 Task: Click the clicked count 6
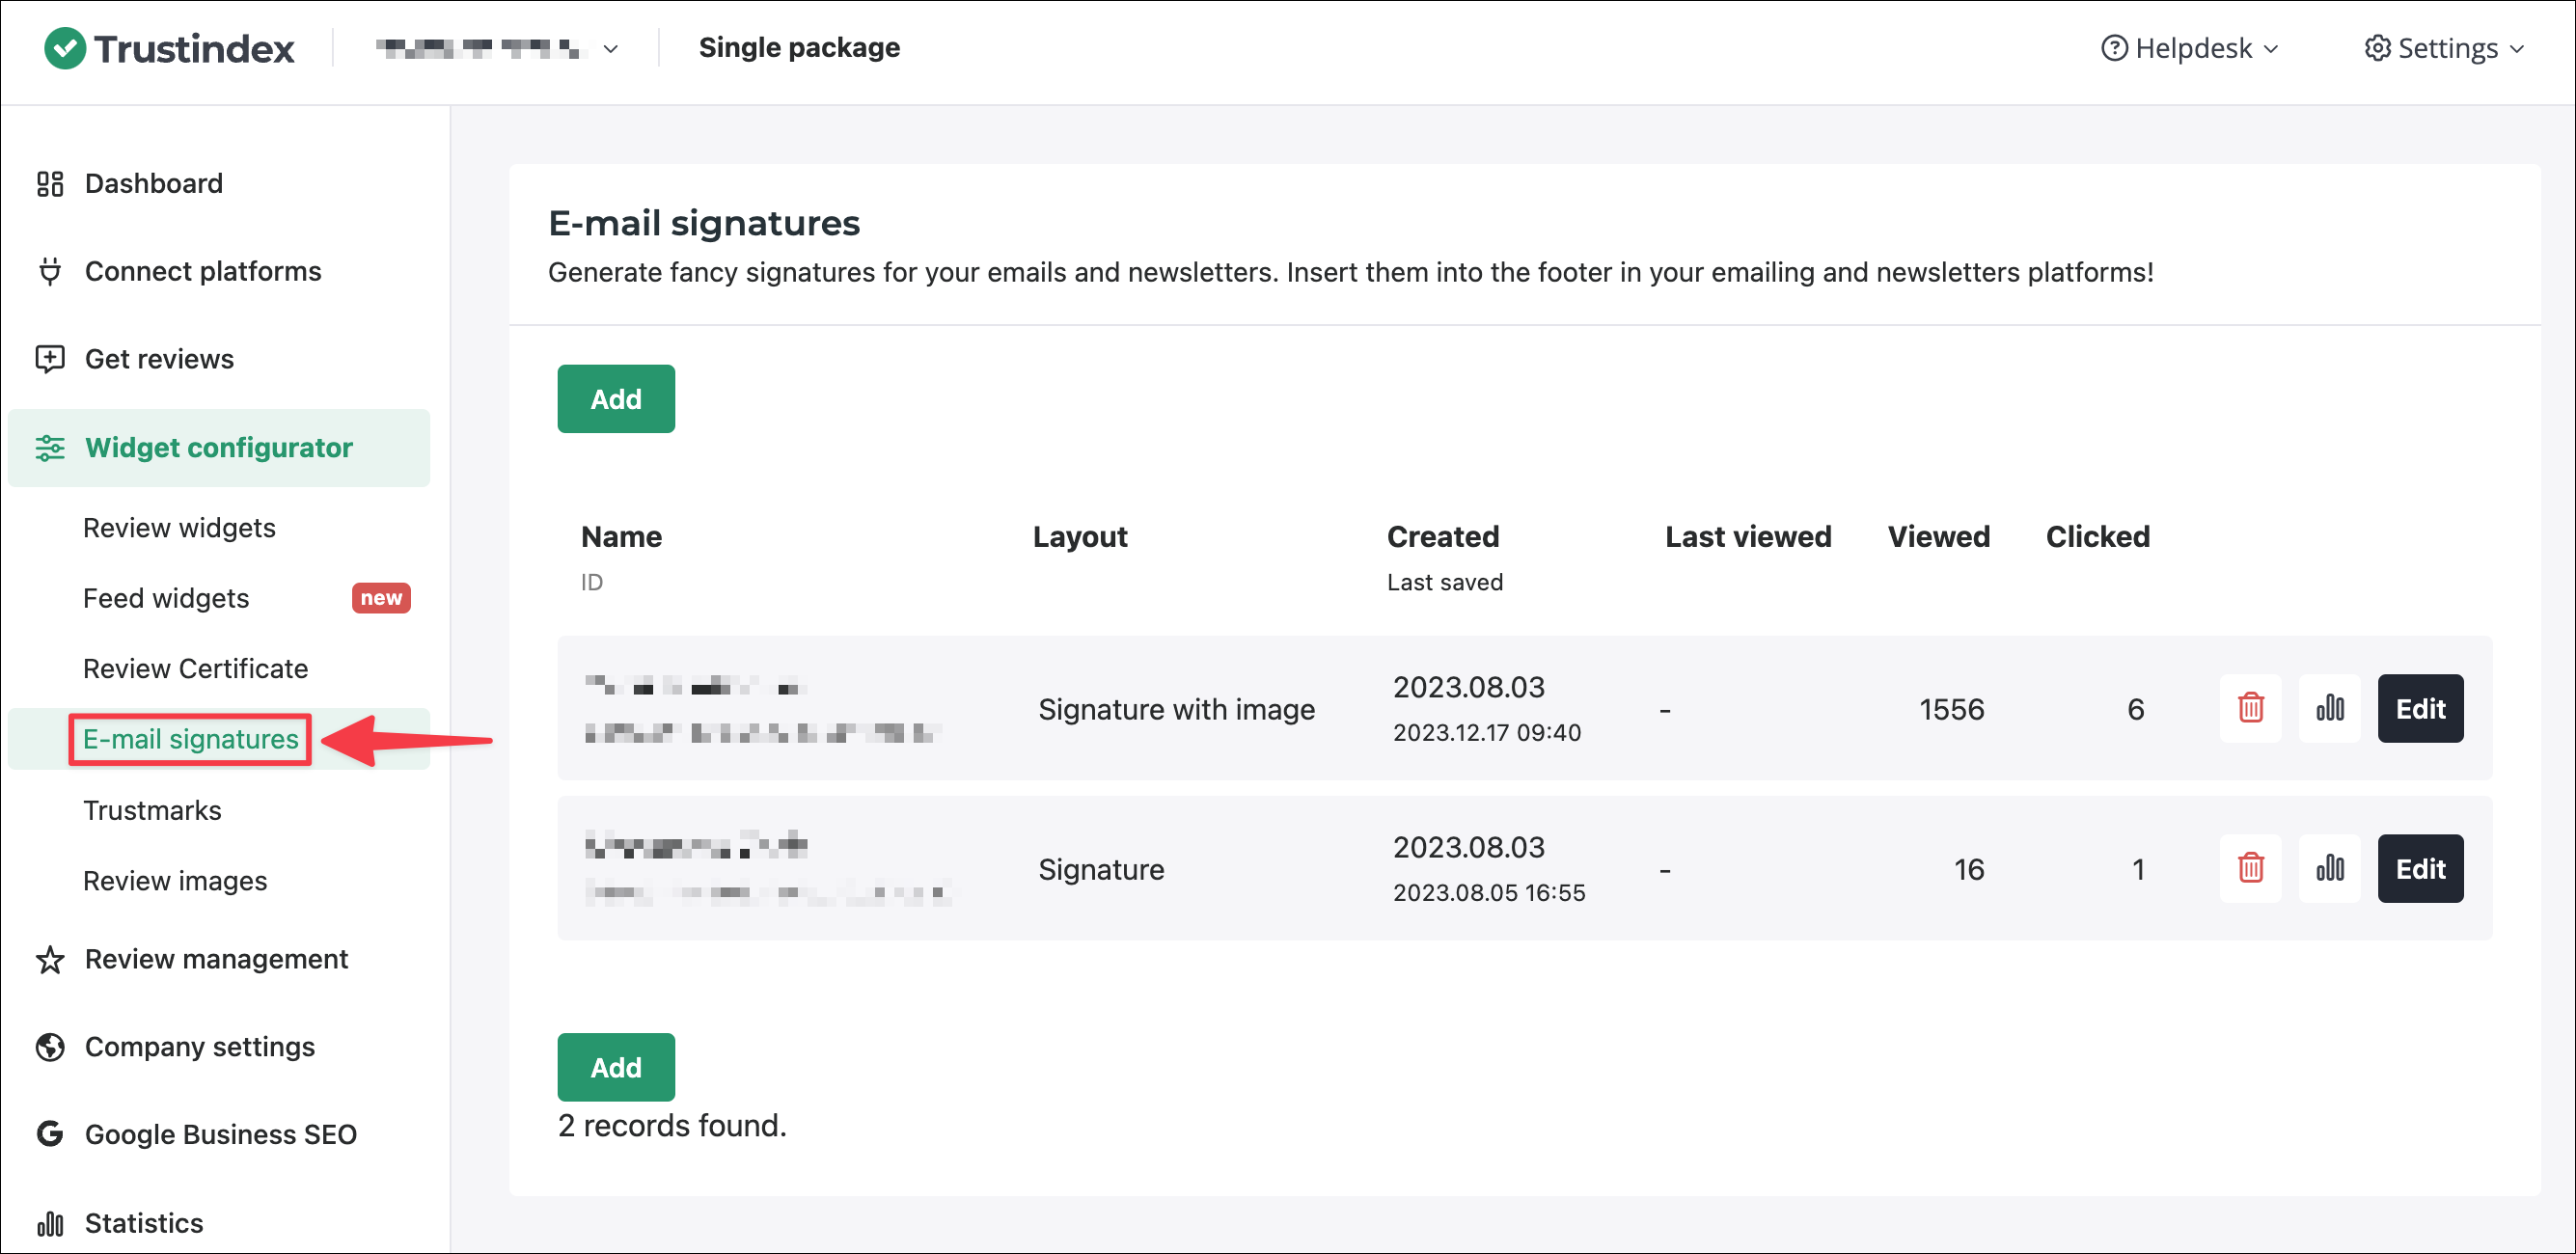(x=2136, y=709)
